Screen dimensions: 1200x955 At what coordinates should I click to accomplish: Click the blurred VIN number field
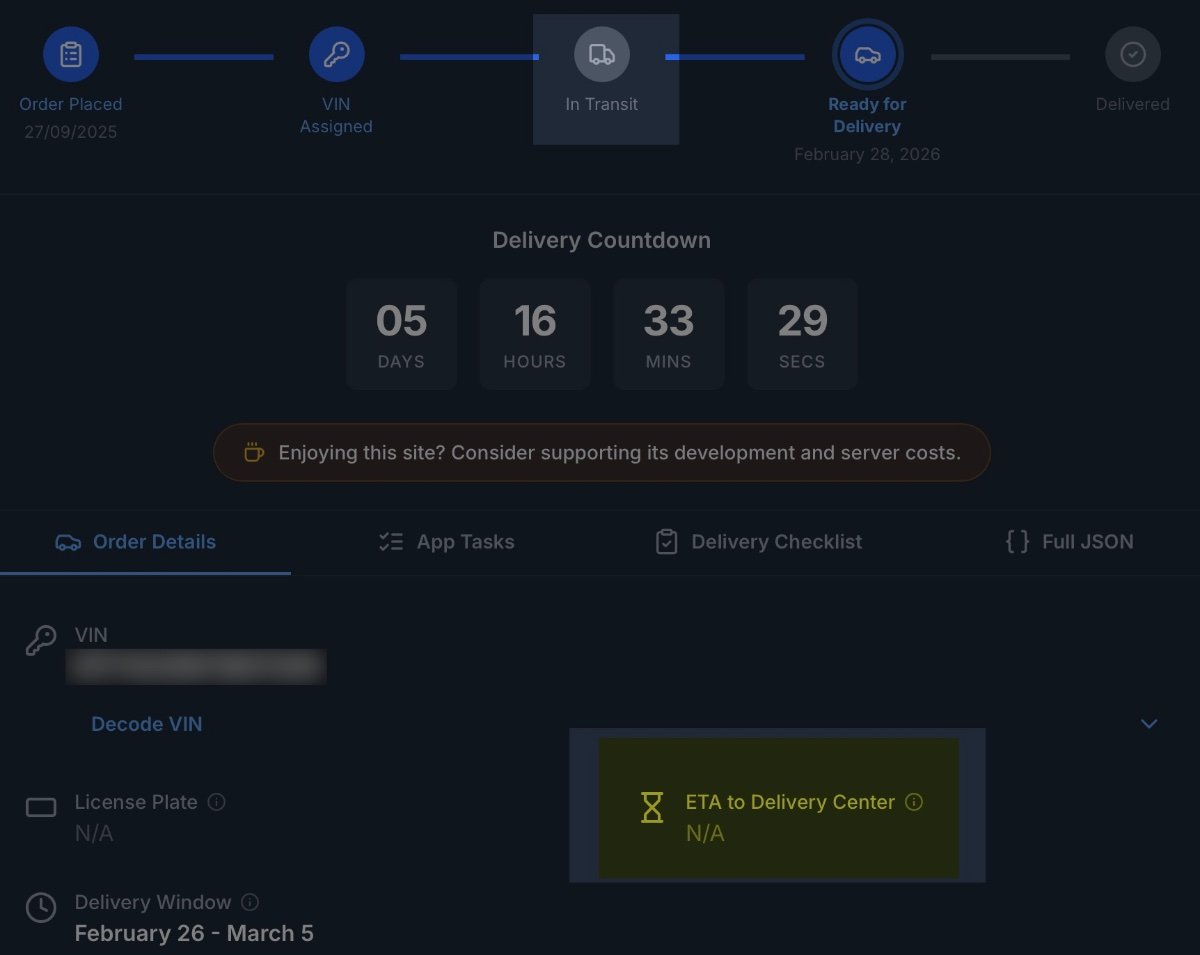pos(196,667)
